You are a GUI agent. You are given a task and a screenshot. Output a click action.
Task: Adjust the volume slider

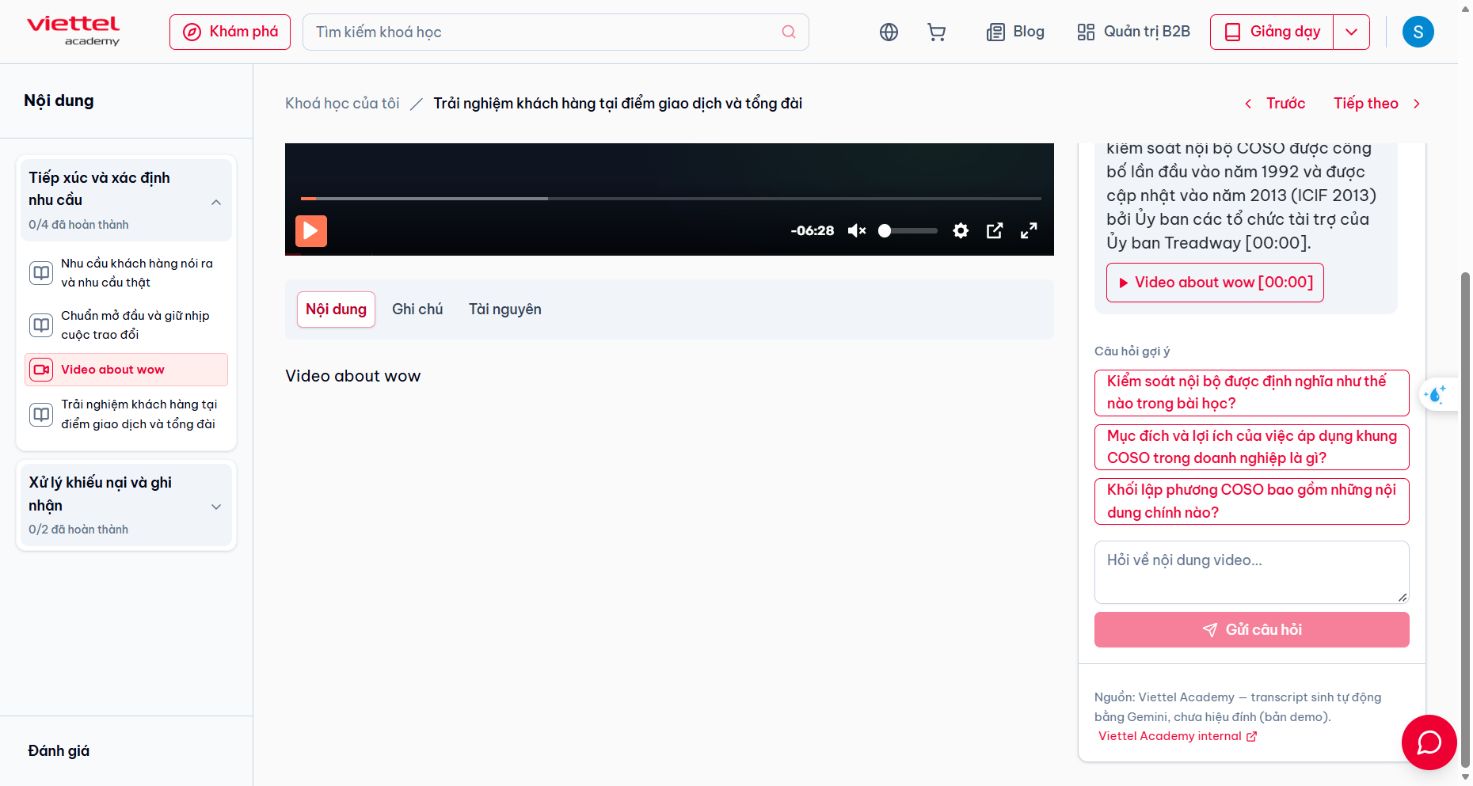[908, 231]
